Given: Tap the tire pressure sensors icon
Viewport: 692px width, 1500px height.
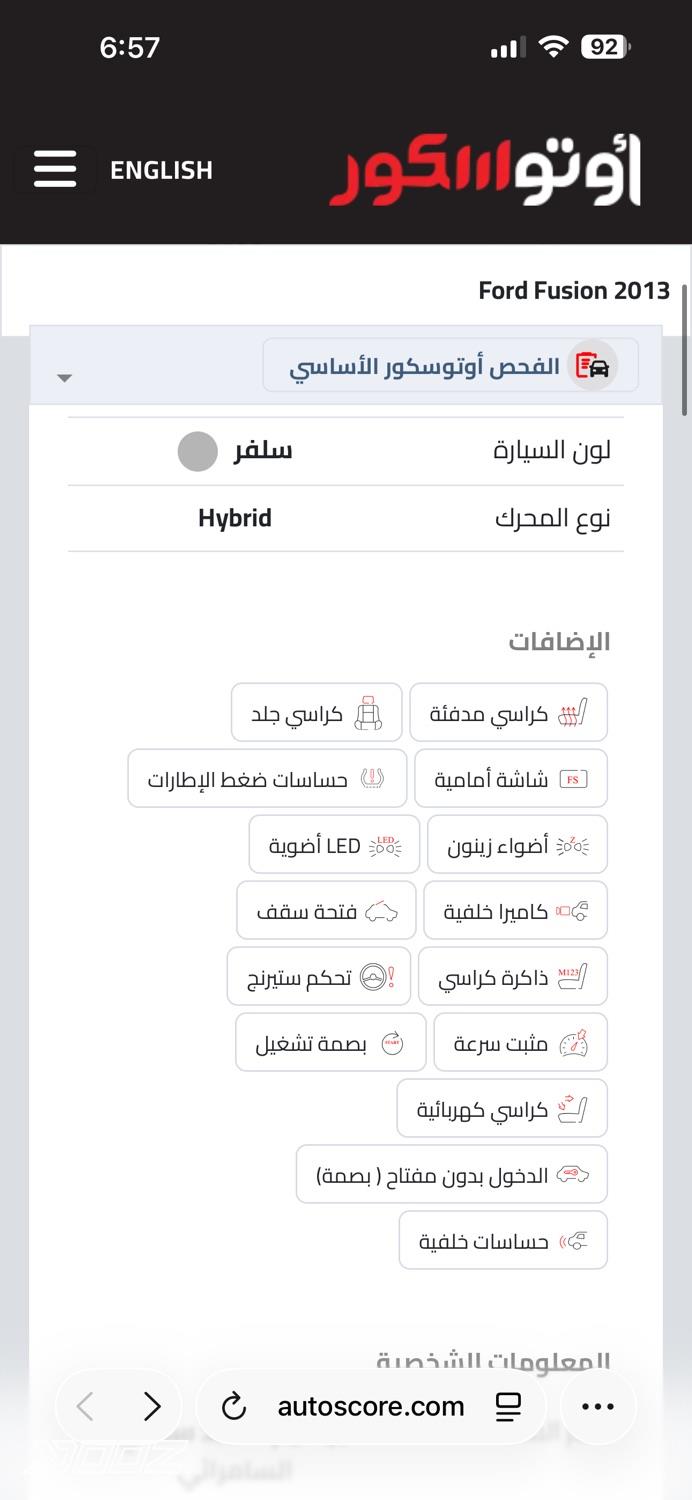Looking at the screenshot, I should tap(372, 779).
